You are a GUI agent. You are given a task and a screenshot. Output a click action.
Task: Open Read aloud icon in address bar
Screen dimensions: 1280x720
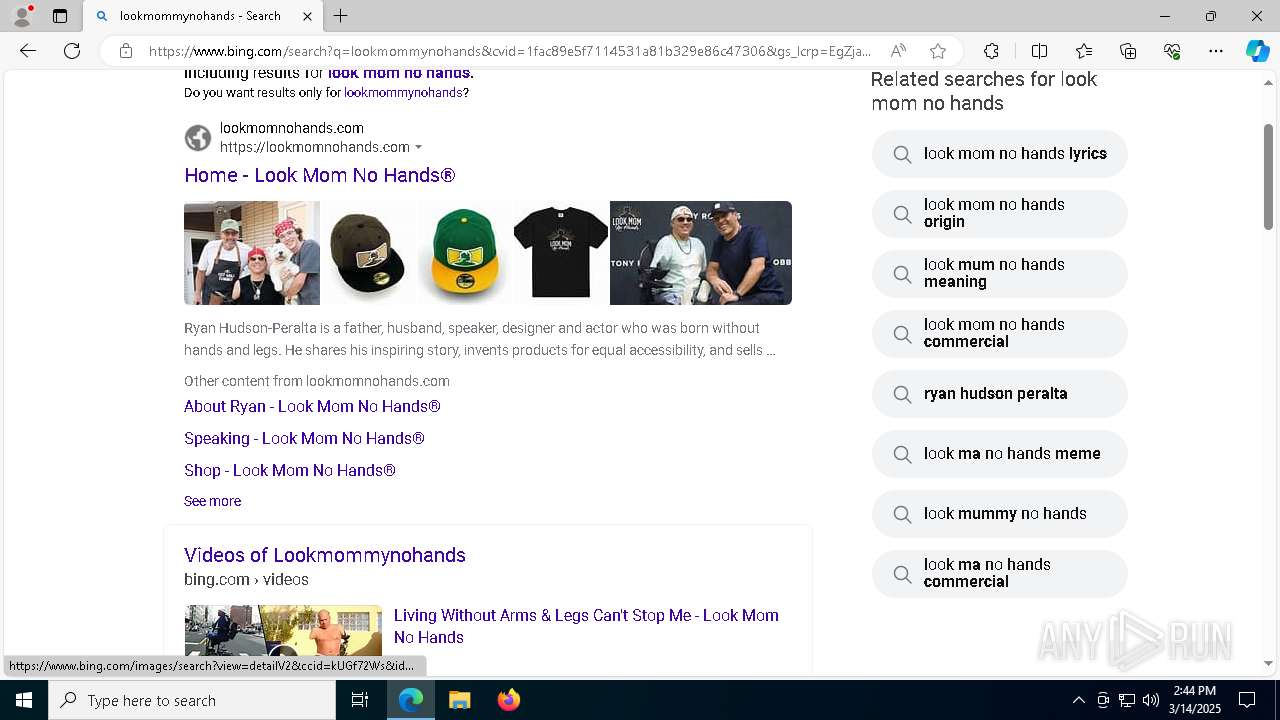898,51
